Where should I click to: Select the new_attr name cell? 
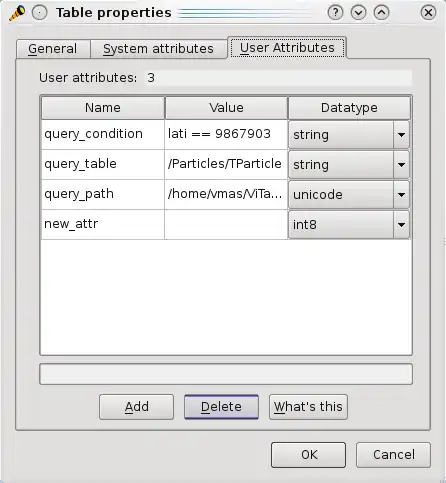coord(103,224)
